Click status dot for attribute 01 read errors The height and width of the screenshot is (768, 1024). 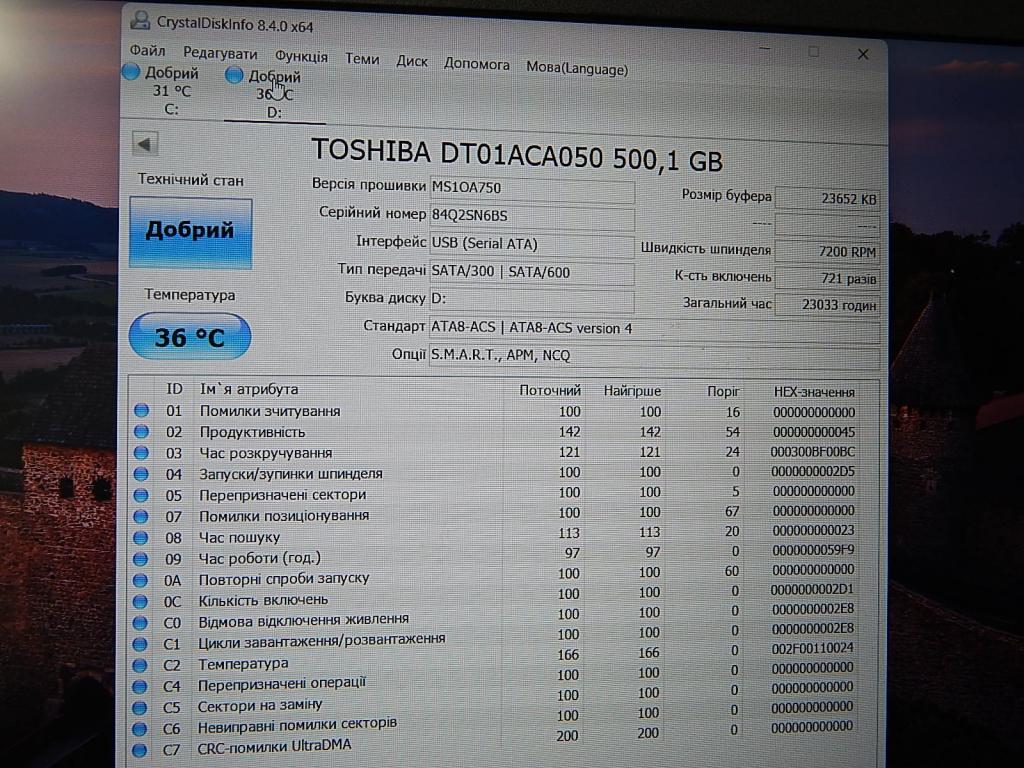141,411
